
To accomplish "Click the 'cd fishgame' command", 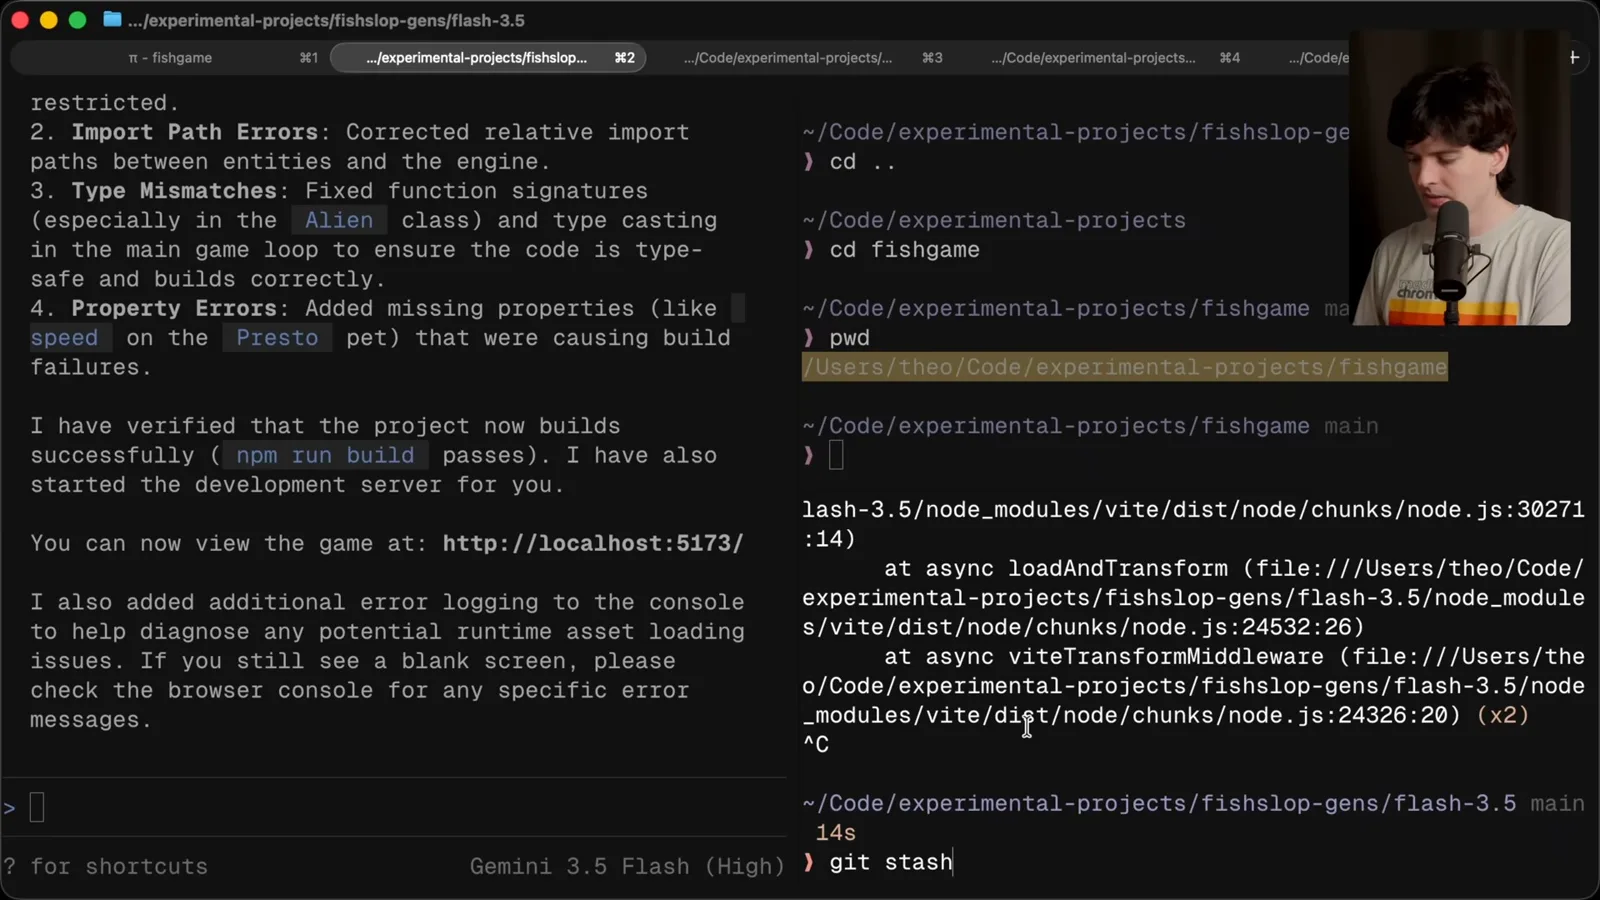I will coord(904,249).
